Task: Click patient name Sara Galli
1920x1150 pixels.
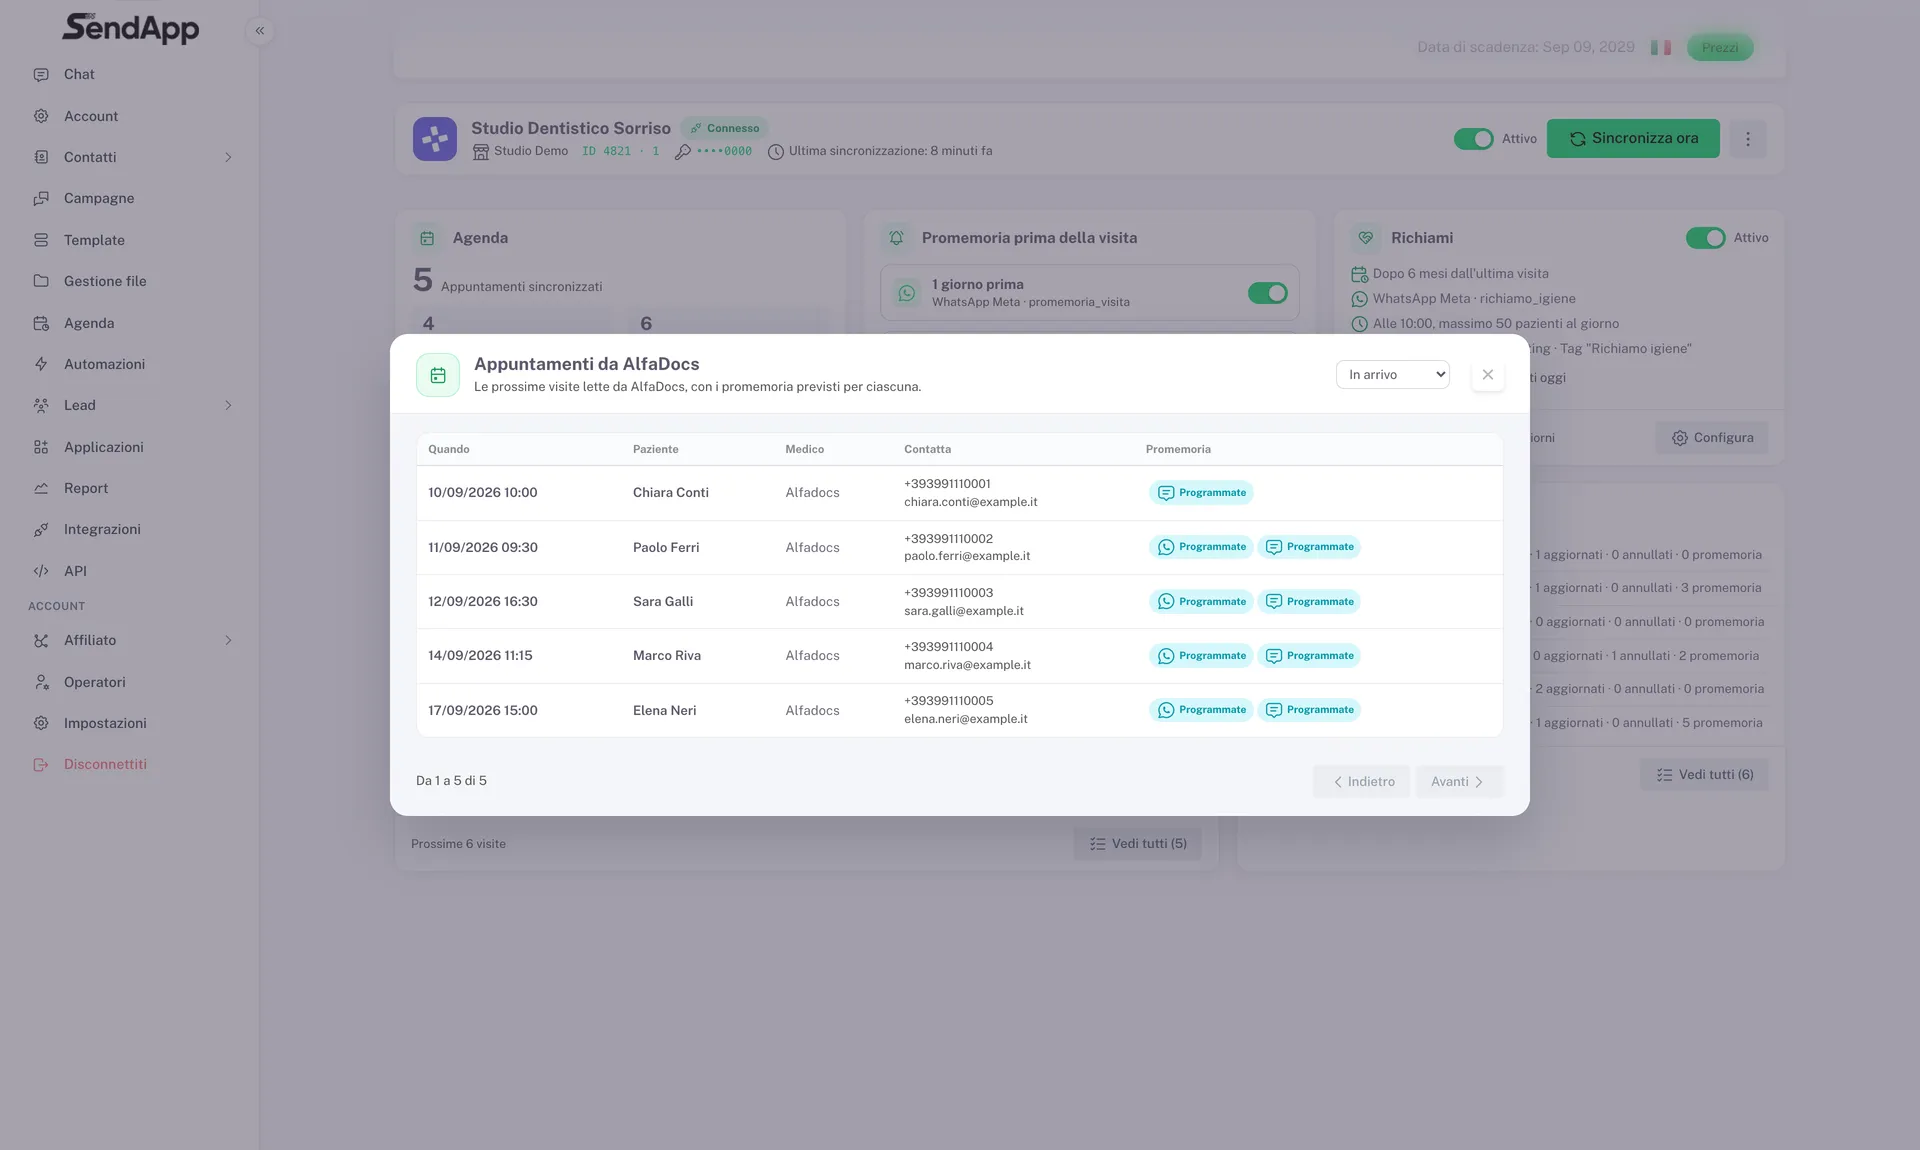Action: [x=663, y=602]
